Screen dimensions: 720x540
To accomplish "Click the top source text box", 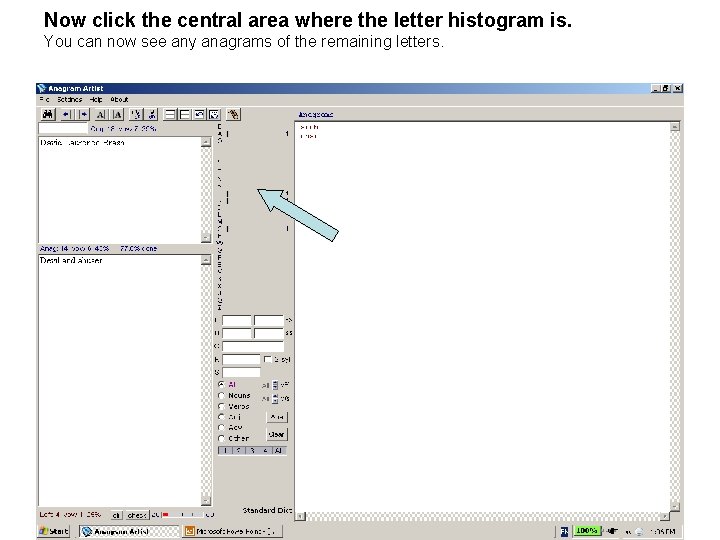I will pos(120,190).
